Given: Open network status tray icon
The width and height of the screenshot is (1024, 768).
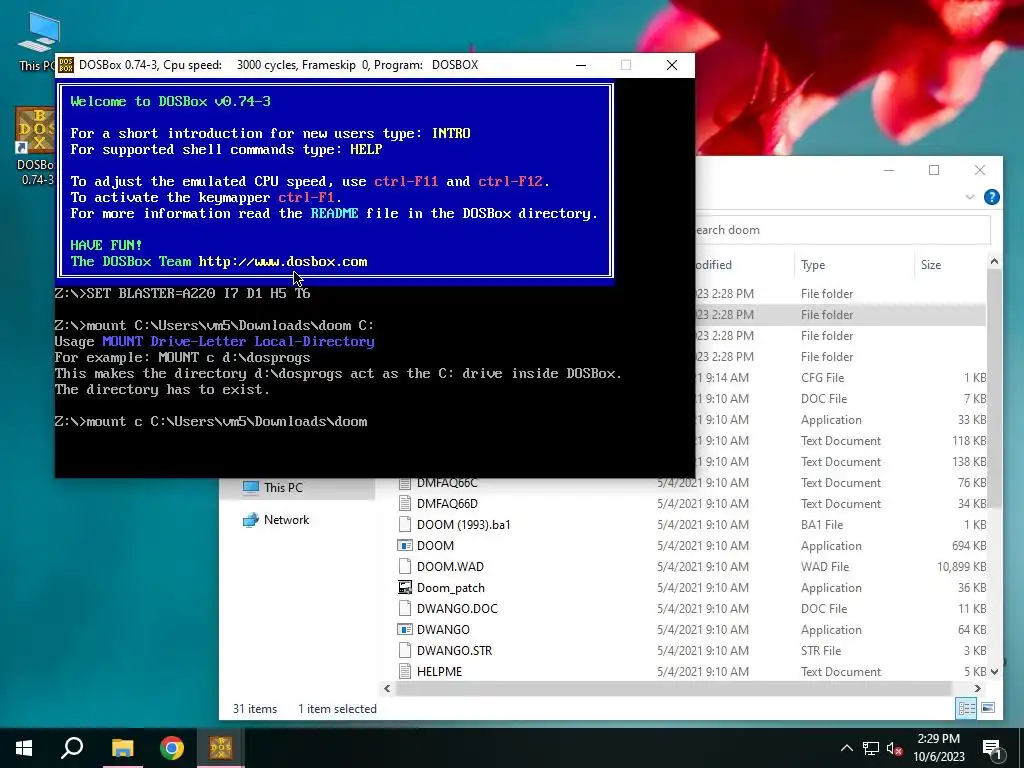Looking at the screenshot, I should 871,748.
